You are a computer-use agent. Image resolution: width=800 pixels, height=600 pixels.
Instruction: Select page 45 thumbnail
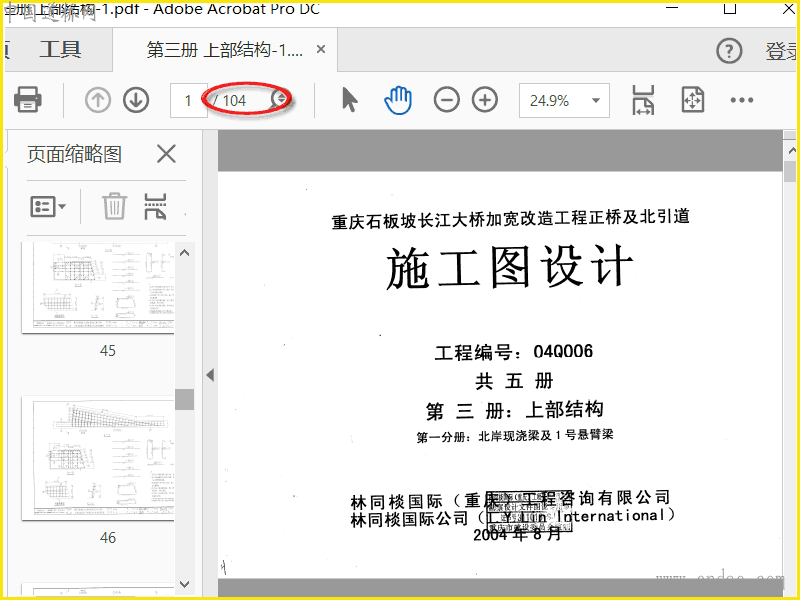(98, 288)
